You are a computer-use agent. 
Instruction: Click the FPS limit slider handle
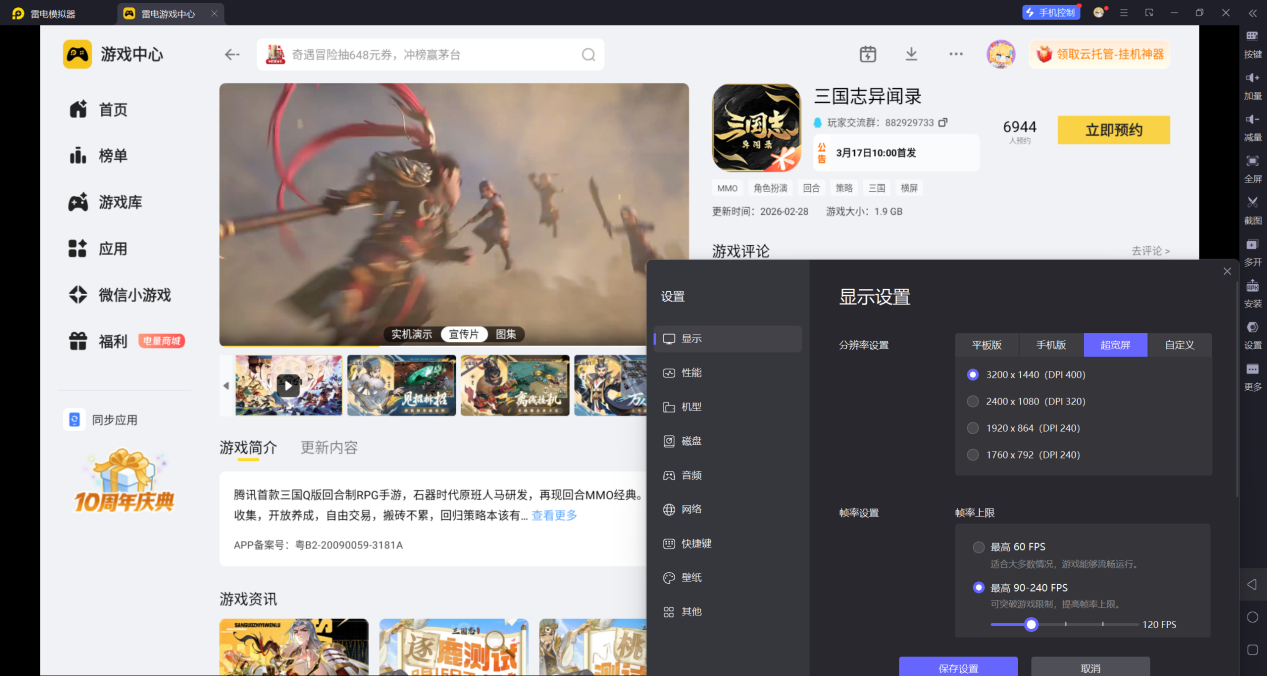(x=1031, y=624)
